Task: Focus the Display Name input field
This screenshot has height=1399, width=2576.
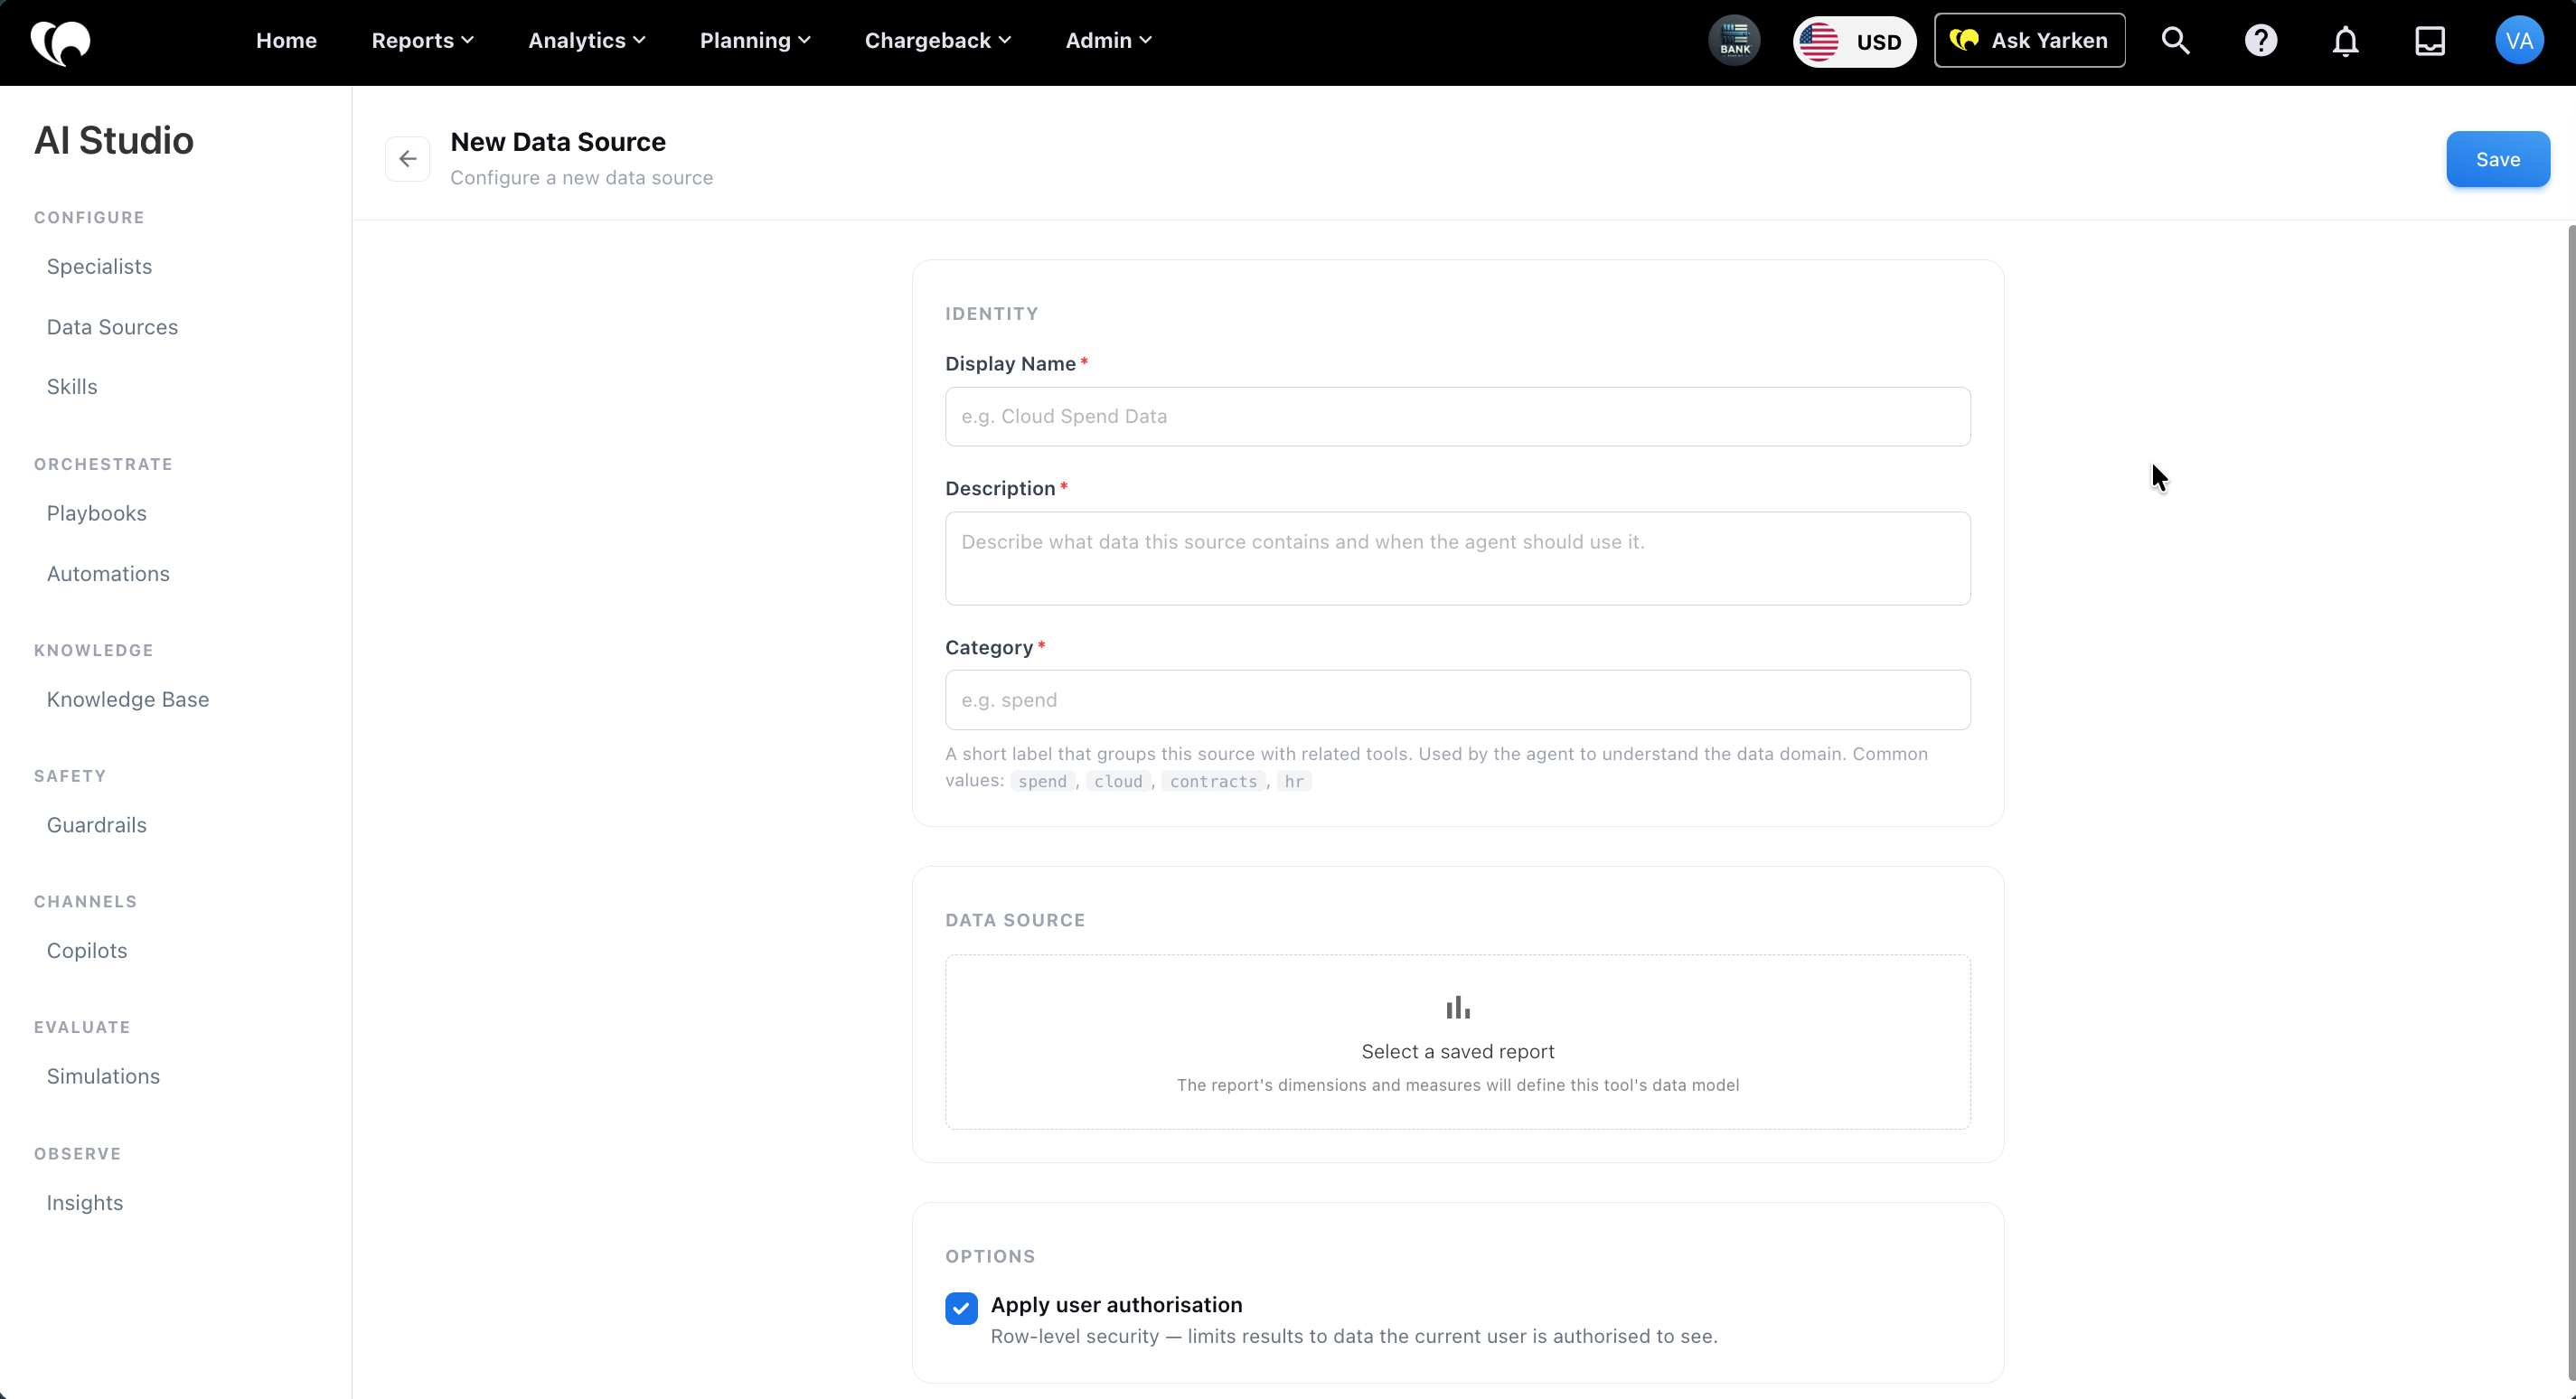Action: point(1457,417)
